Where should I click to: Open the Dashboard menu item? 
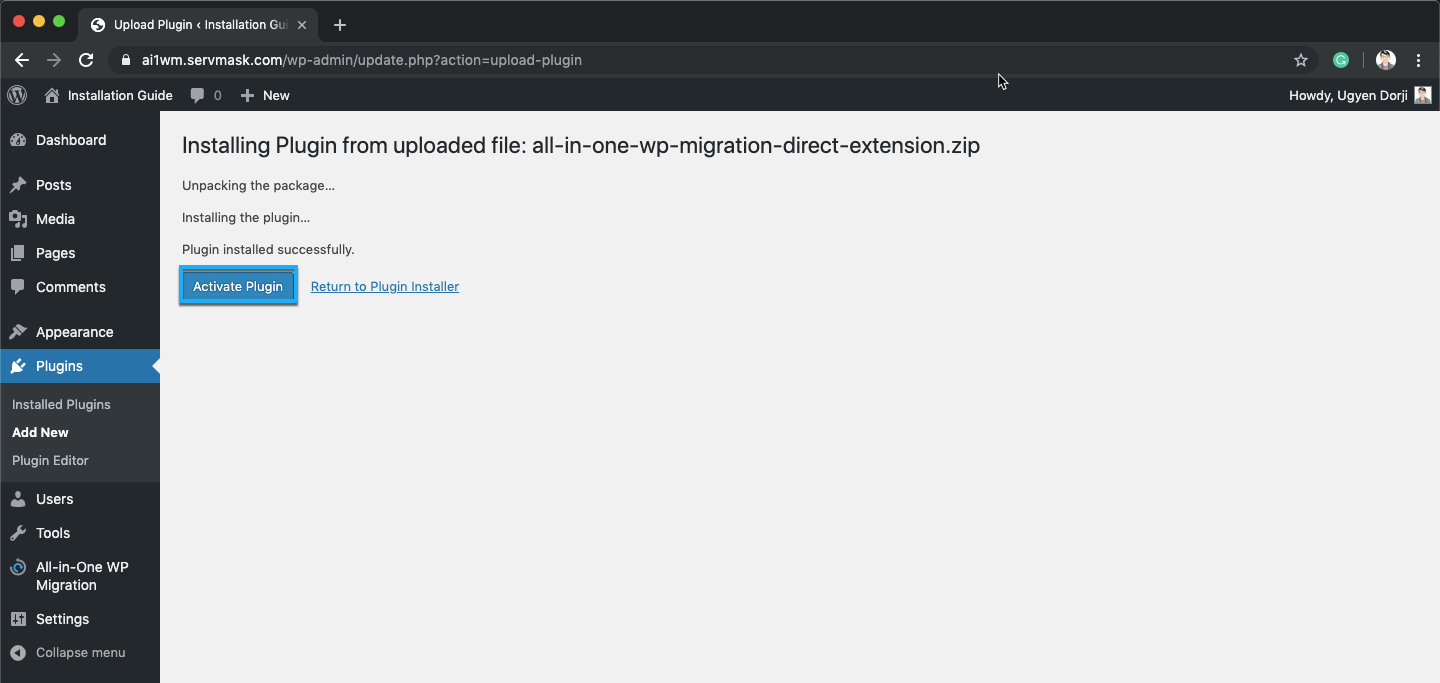coord(70,140)
